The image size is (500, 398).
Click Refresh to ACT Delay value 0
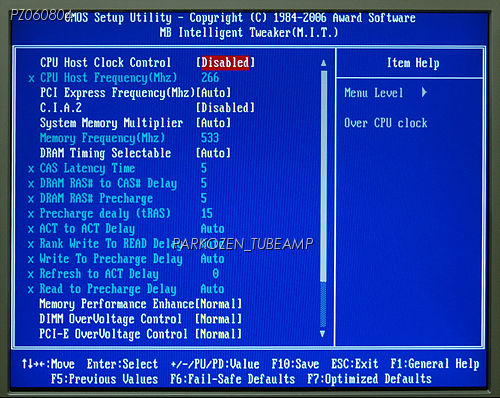click(216, 274)
